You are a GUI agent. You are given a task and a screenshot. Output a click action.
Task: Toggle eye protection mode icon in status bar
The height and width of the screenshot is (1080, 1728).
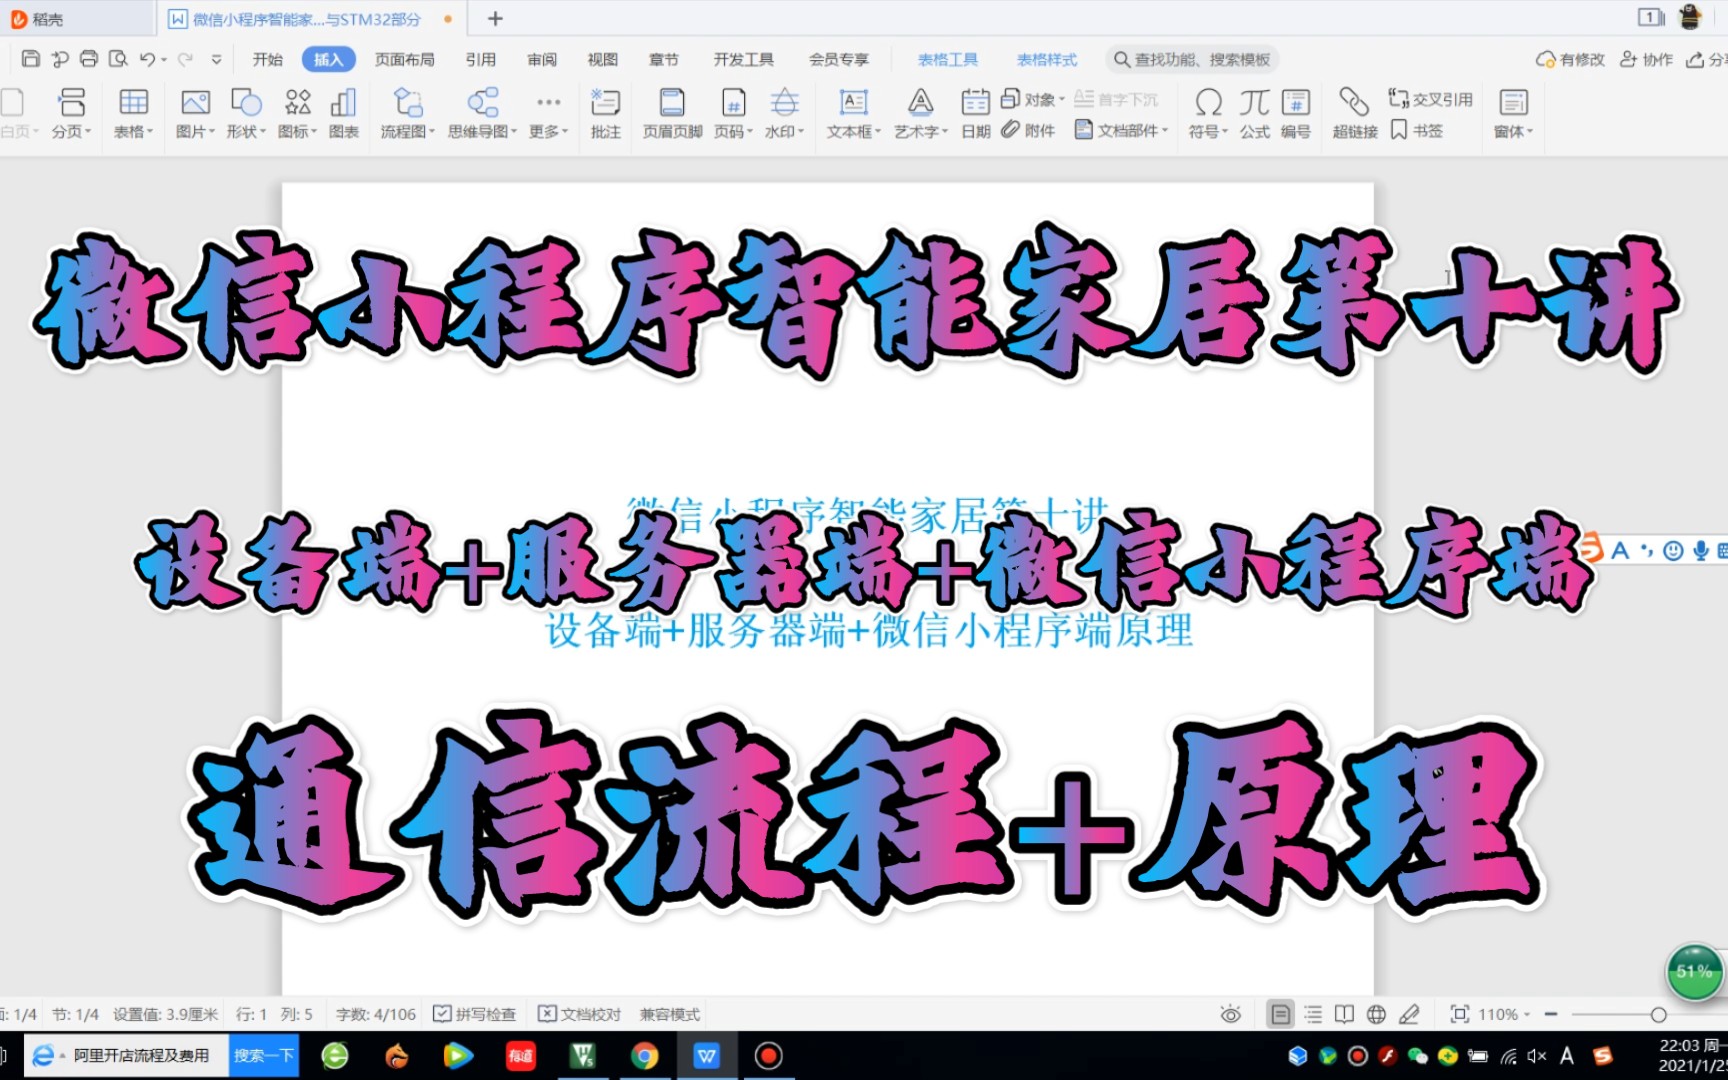[1231, 1014]
